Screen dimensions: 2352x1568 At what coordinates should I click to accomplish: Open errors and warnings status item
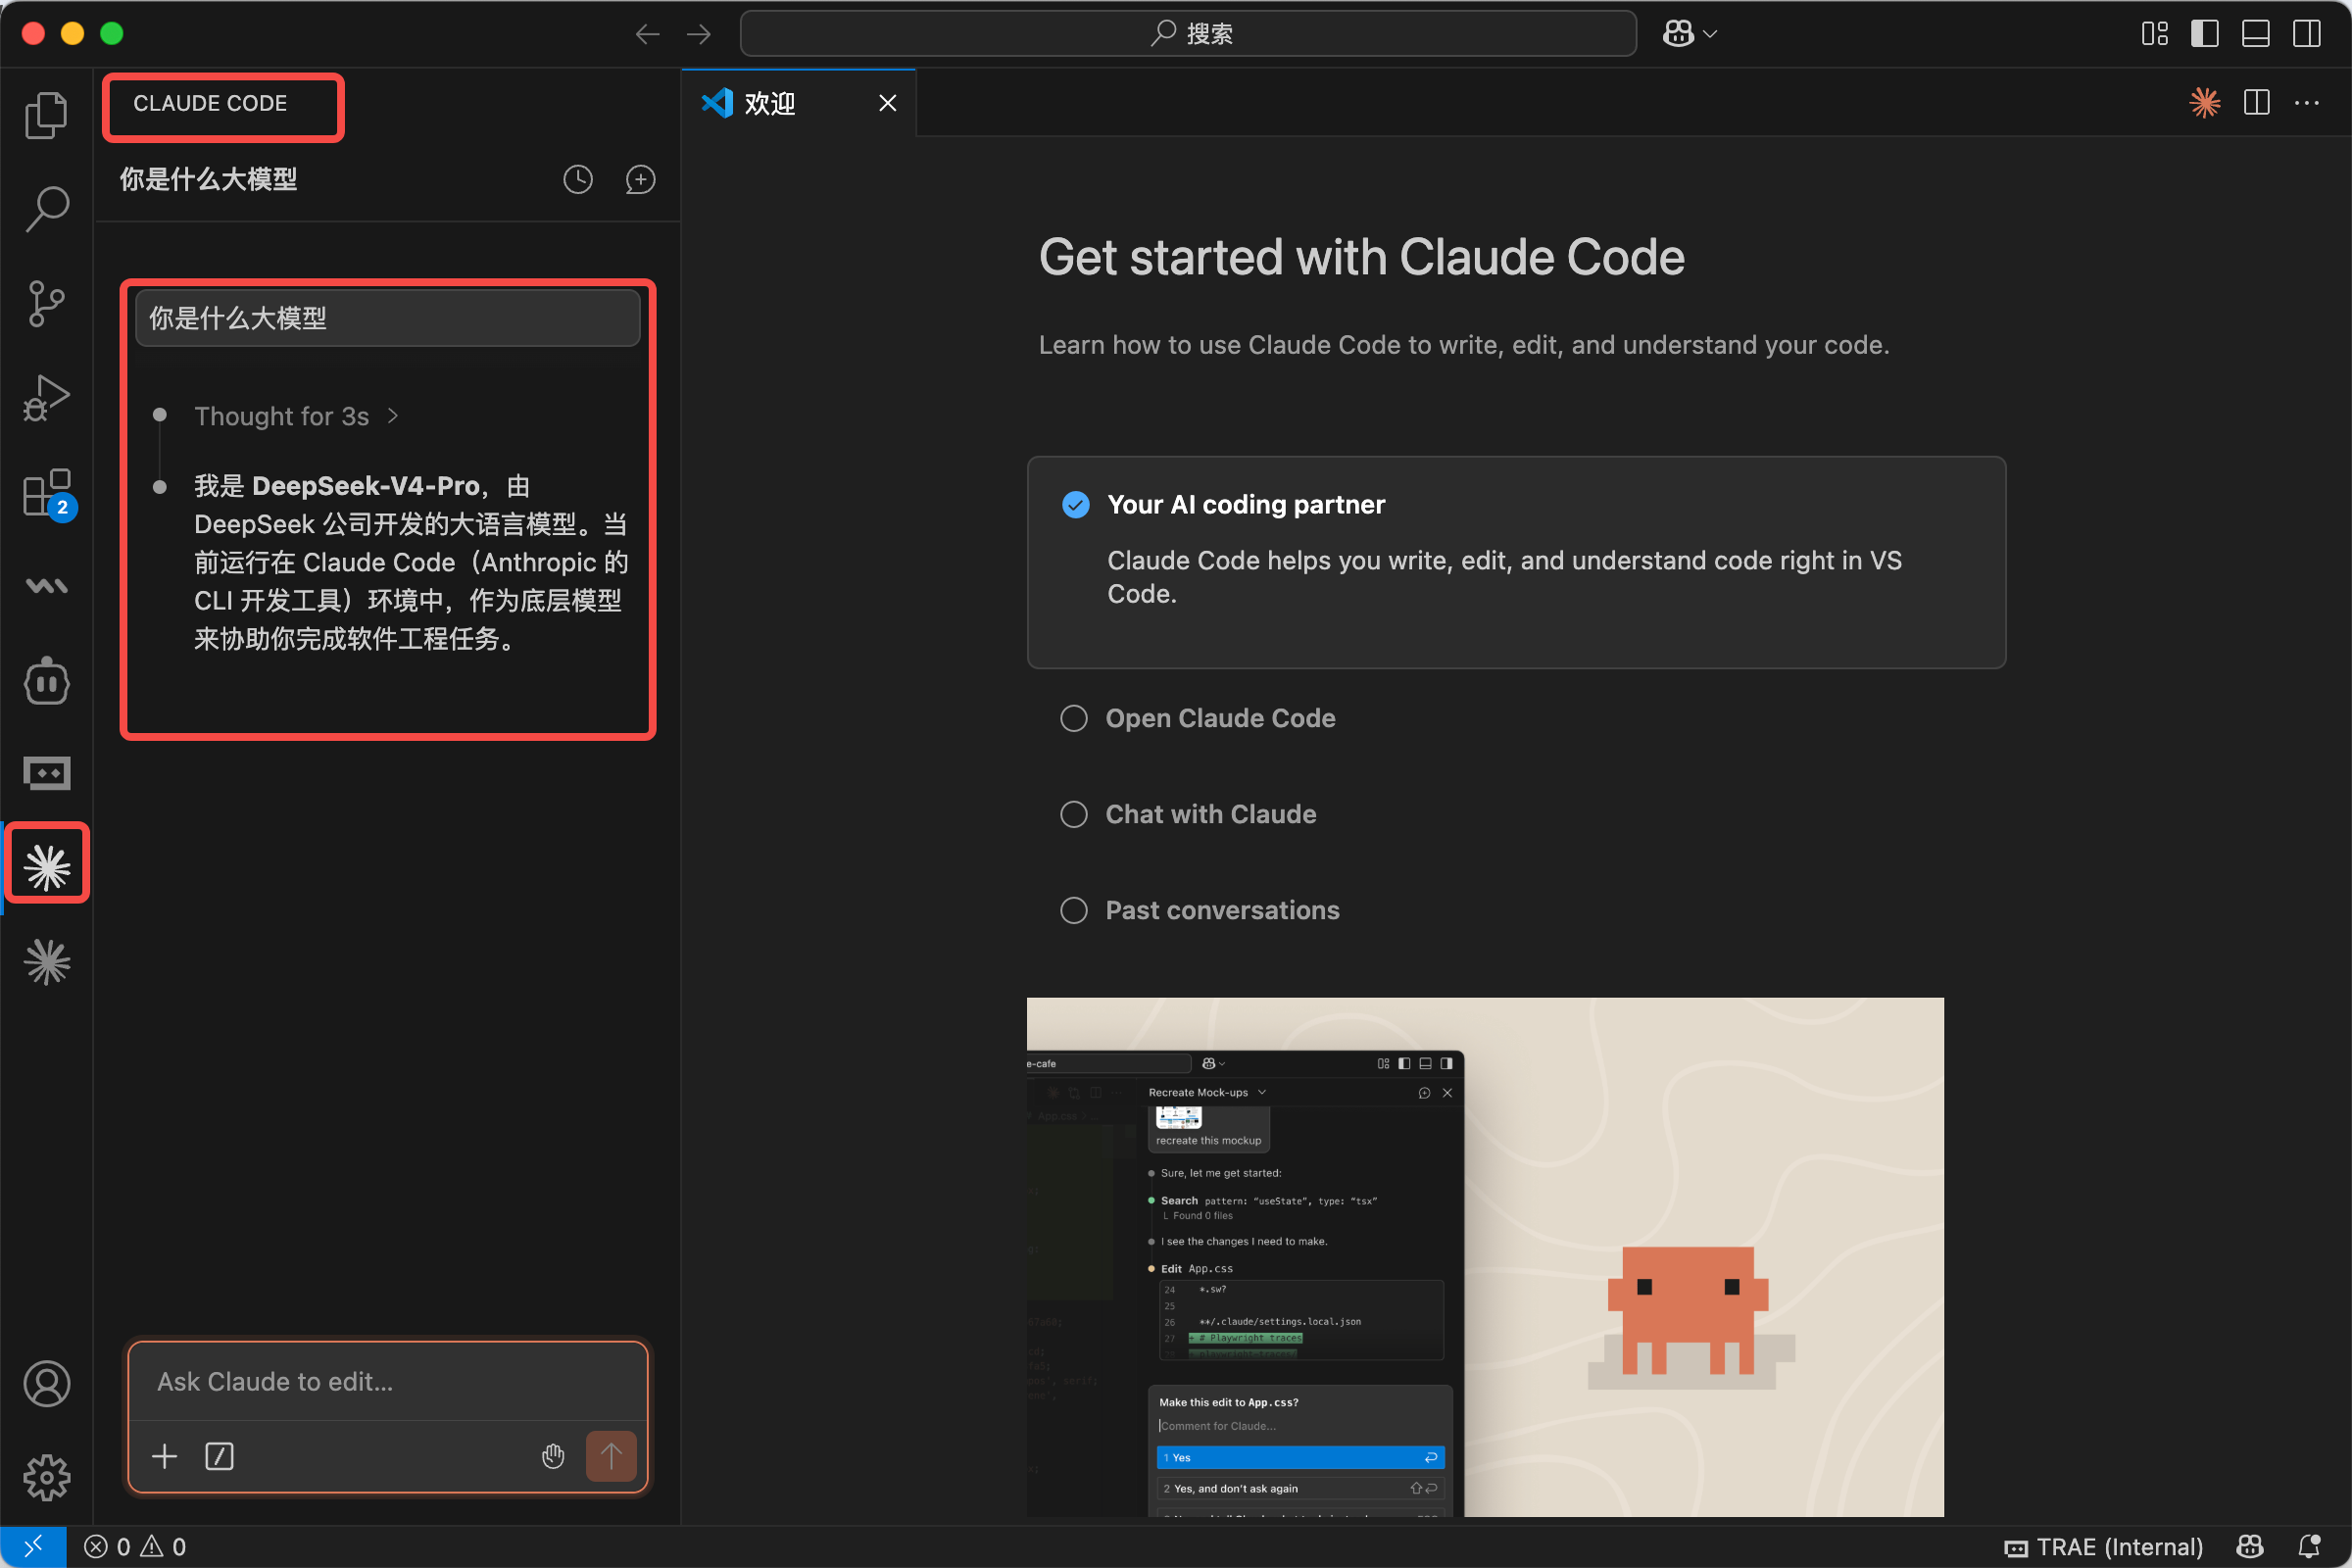(135, 1546)
